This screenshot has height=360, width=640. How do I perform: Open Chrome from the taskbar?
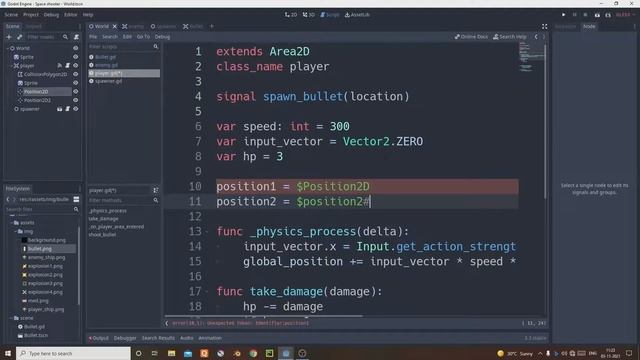point(253,353)
